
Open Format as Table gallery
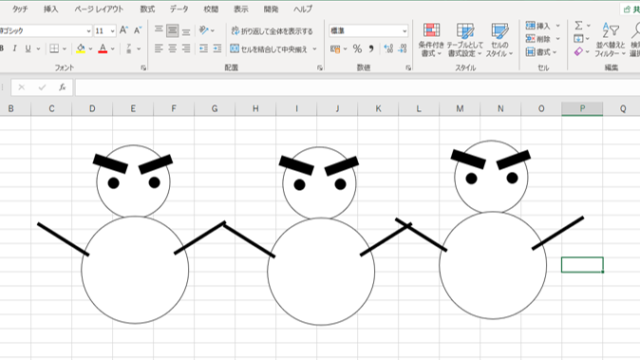click(x=465, y=40)
